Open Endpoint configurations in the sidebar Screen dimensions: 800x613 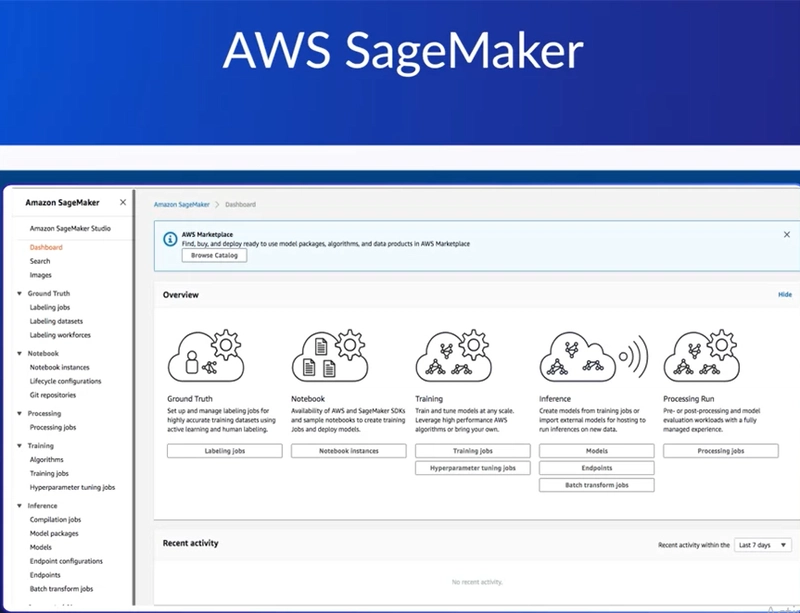pos(66,561)
